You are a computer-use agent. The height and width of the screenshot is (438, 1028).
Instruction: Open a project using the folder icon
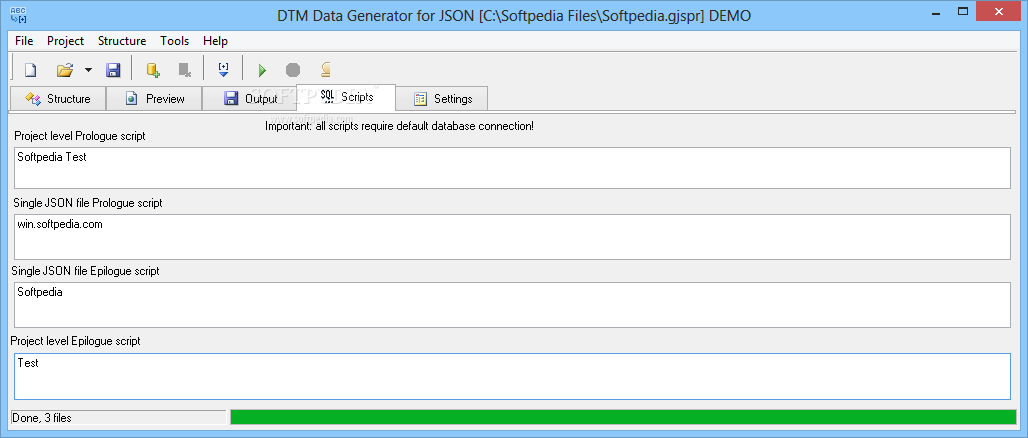click(x=64, y=70)
